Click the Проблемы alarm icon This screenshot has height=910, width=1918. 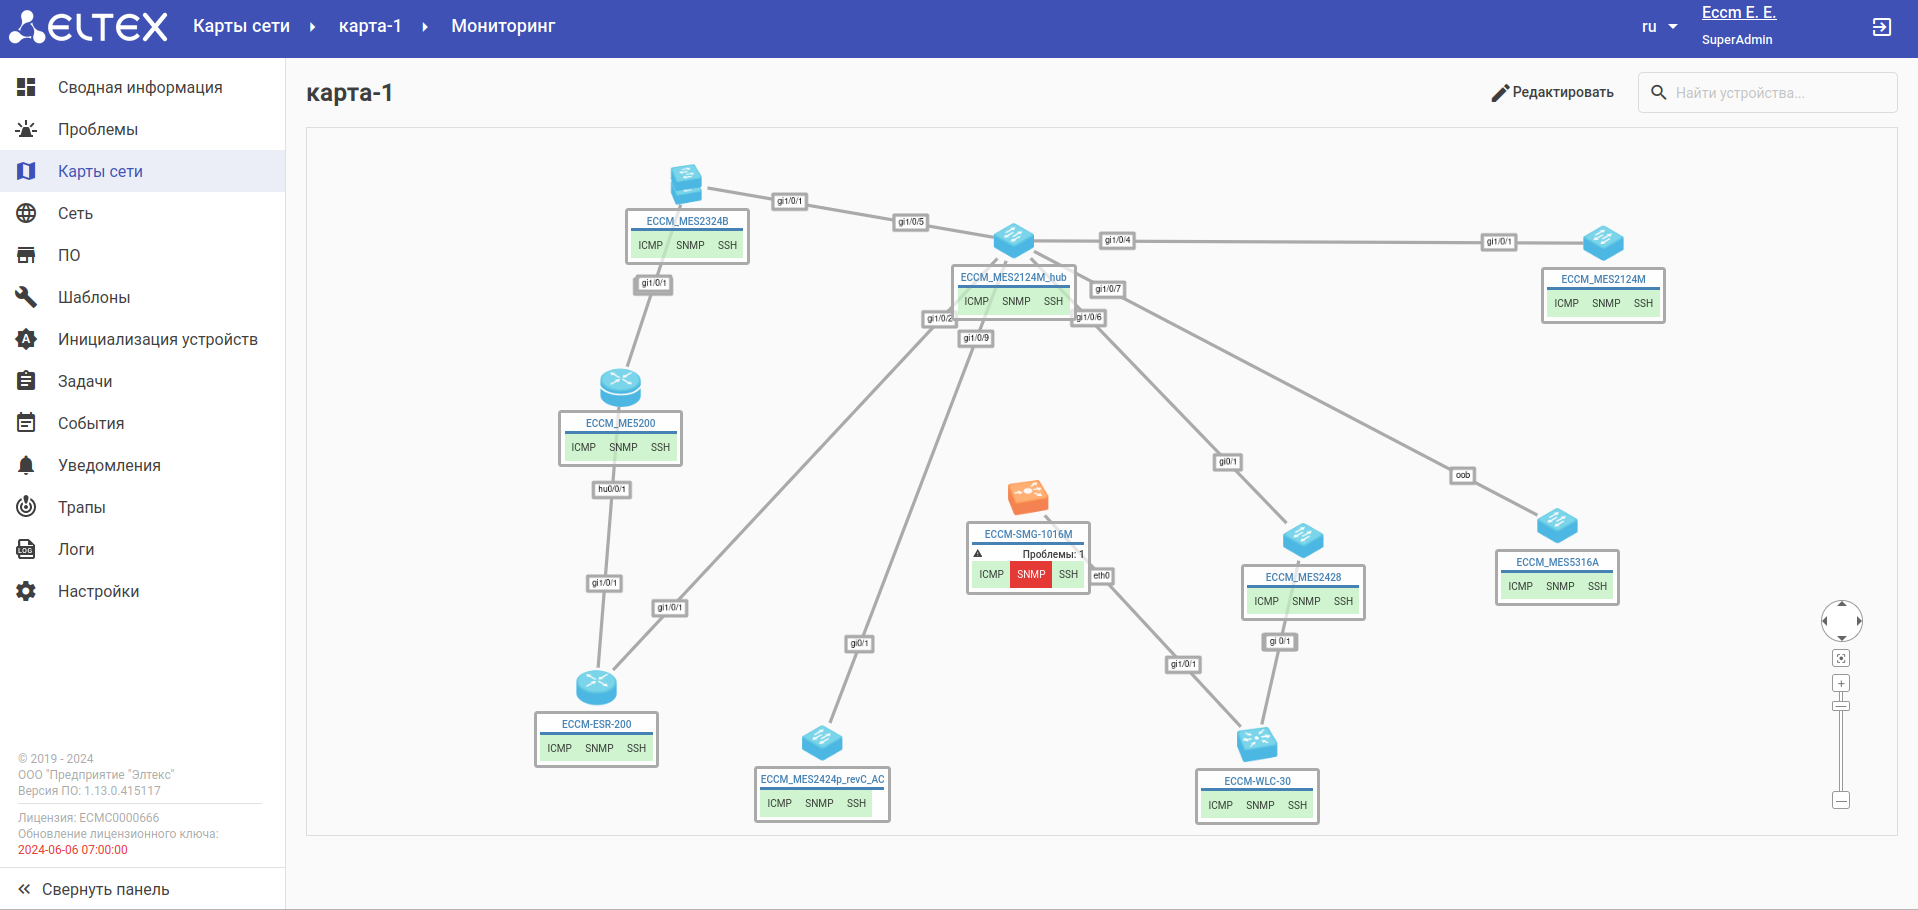pyautogui.click(x=26, y=129)
